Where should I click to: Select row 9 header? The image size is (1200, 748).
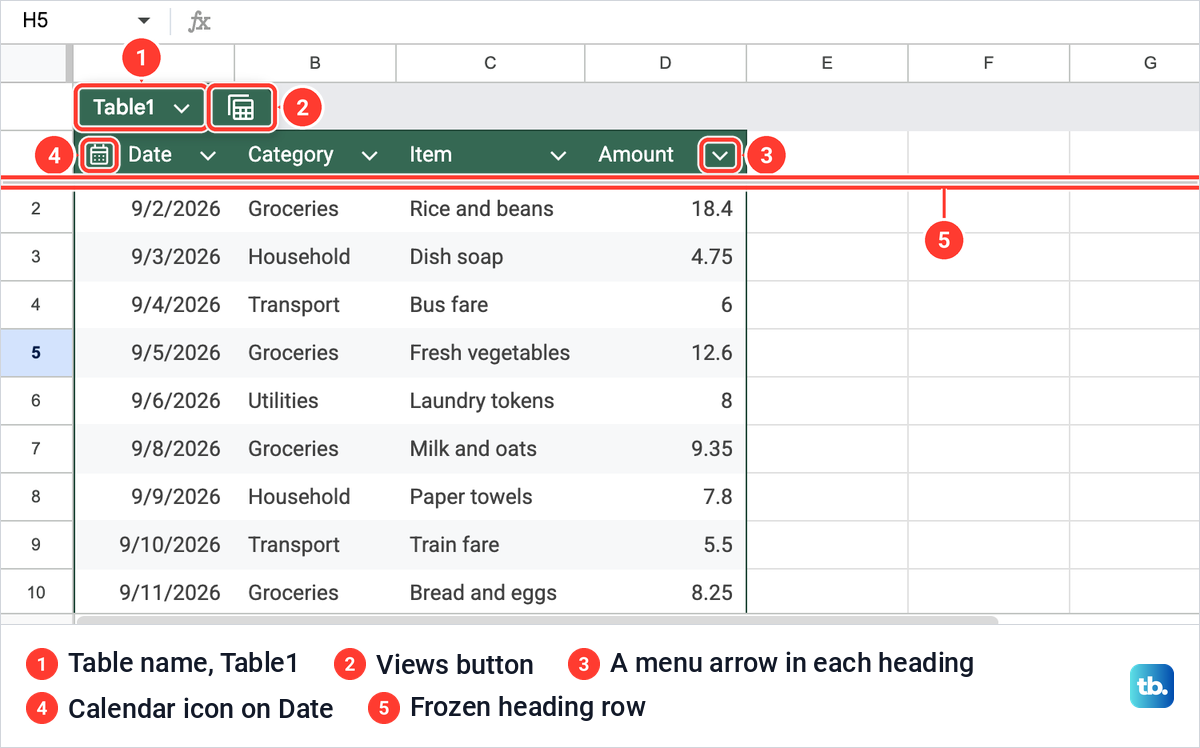(36, 545)
